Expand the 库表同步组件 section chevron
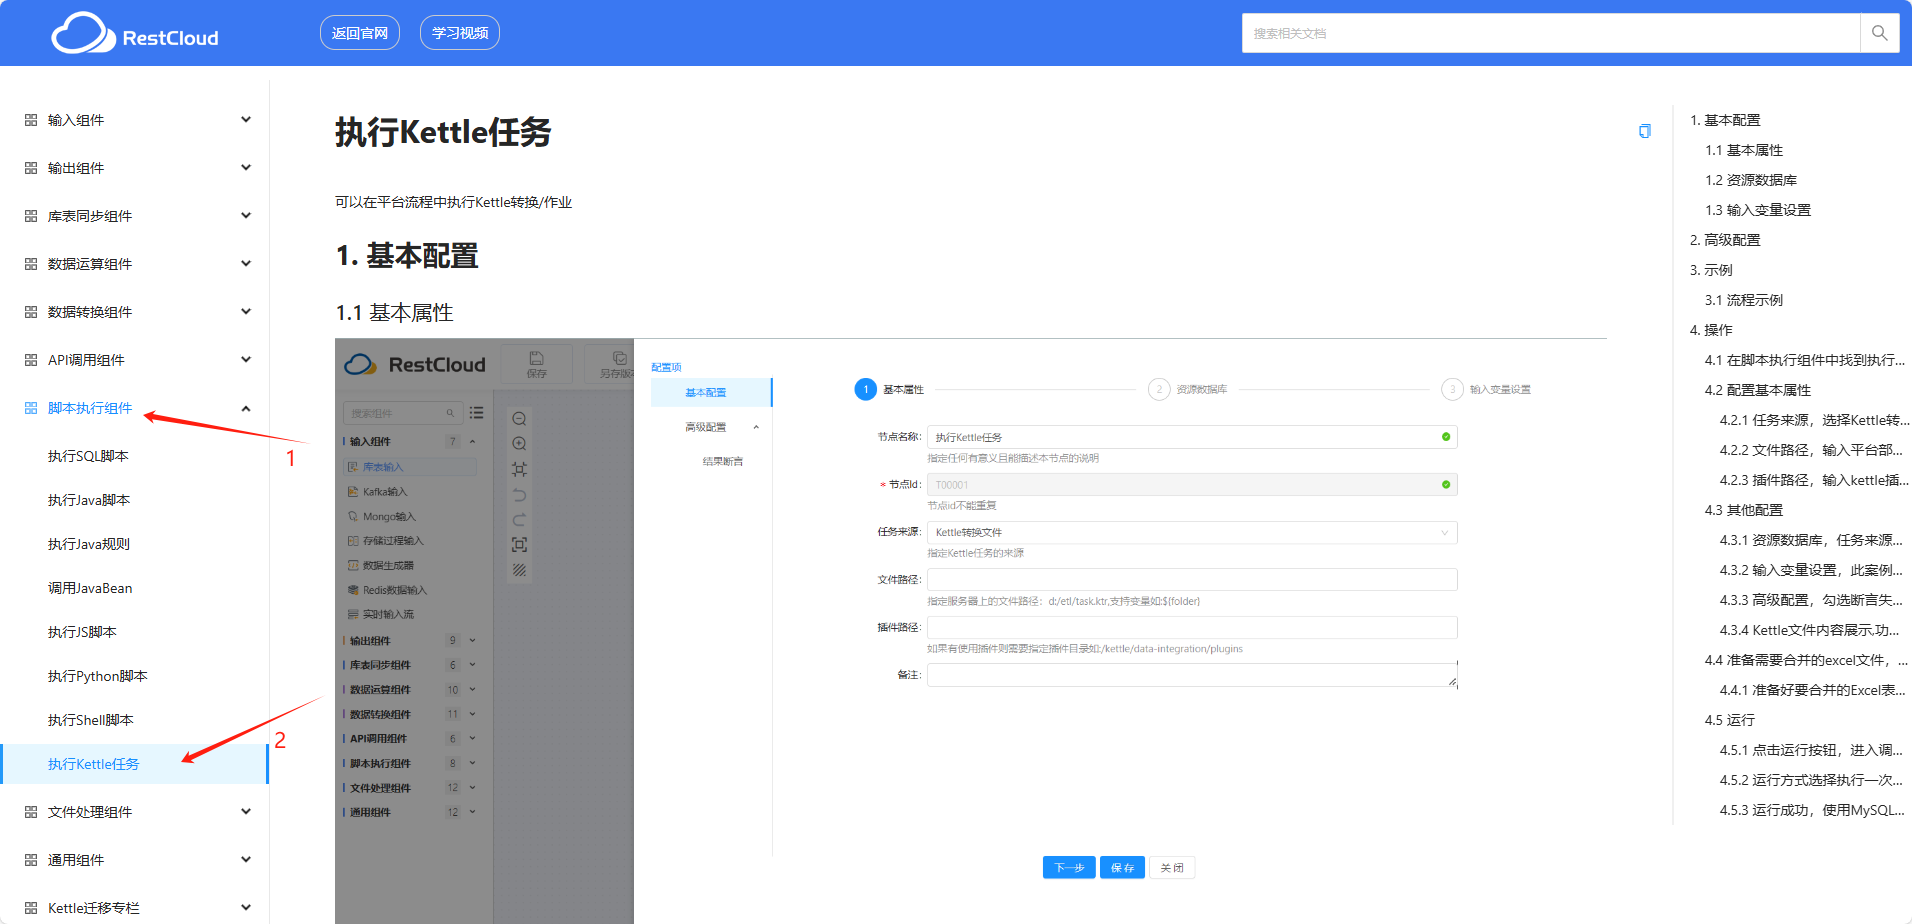 coord(246,216)
